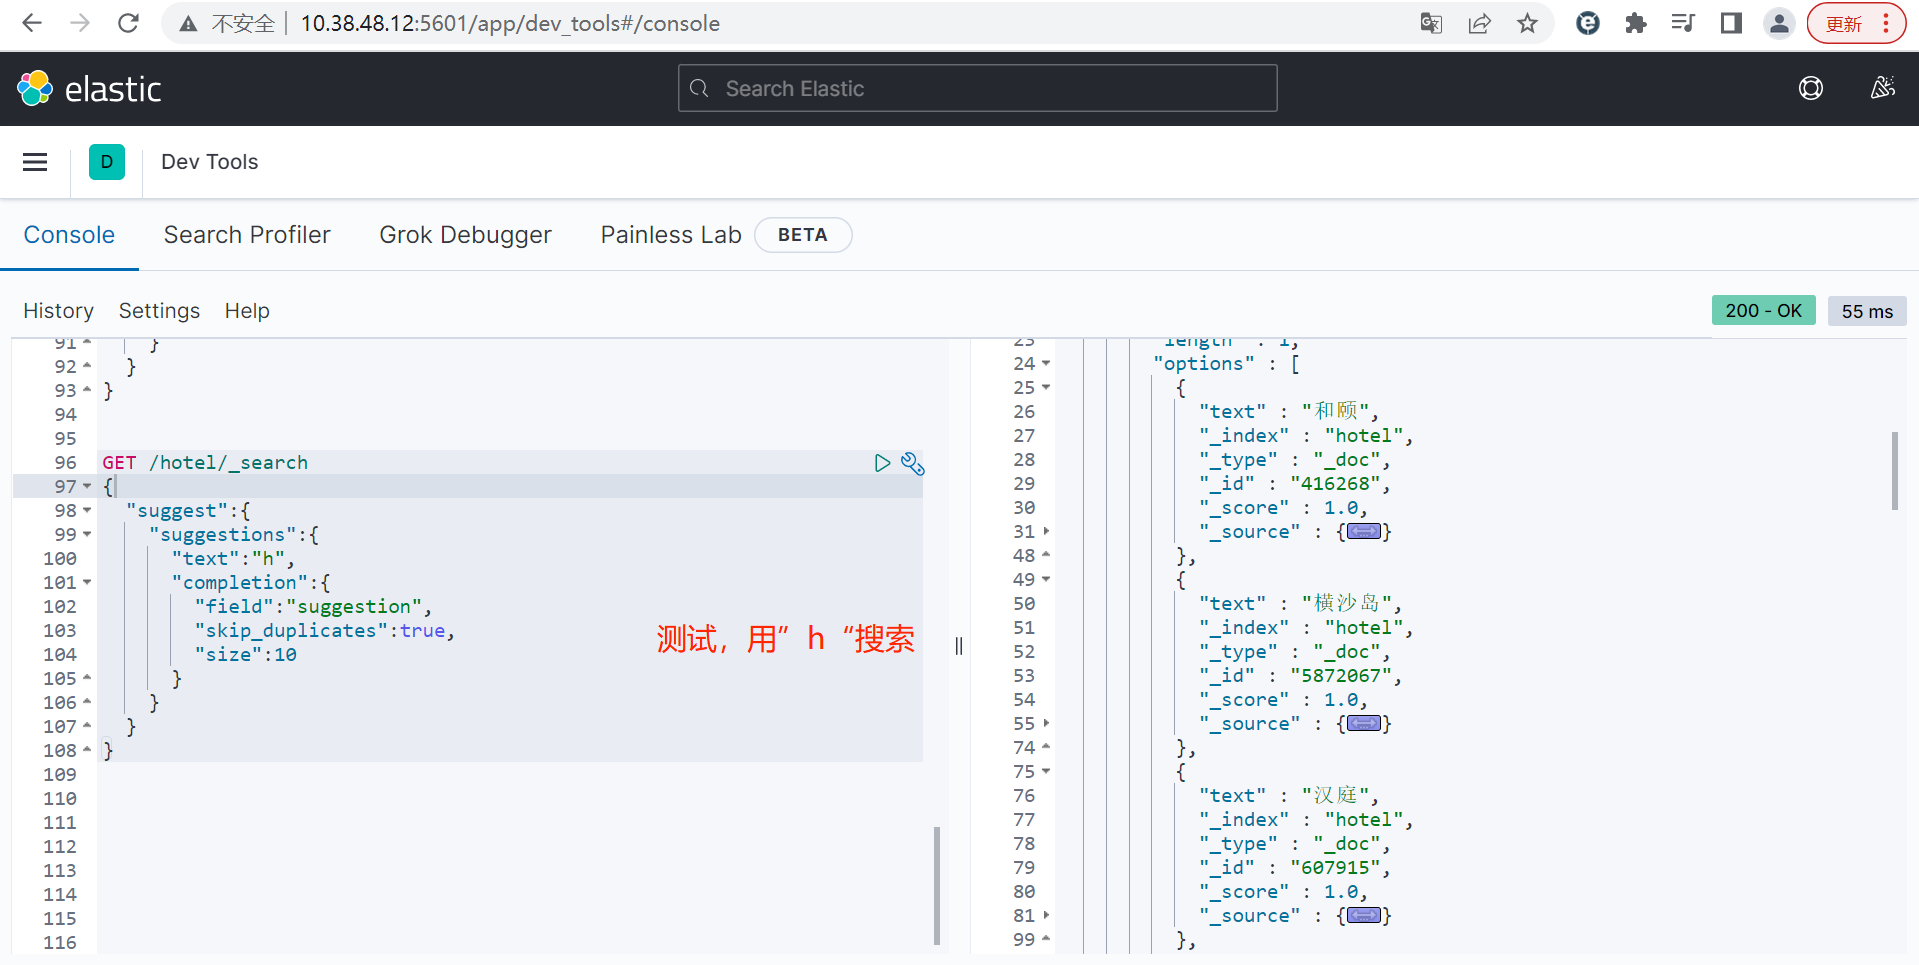Open console Settings
Screen dimensions: 1919x965
click(159, 311)
